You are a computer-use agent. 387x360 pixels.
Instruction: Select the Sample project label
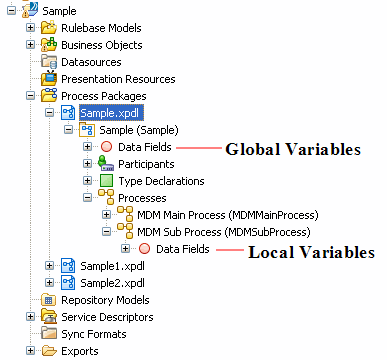click(x=59, y=11)
